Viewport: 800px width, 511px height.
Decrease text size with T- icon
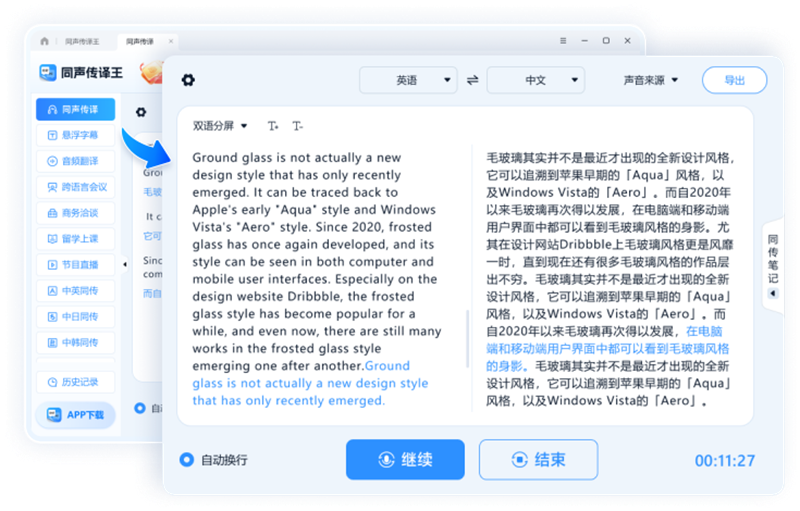[297, 126]
